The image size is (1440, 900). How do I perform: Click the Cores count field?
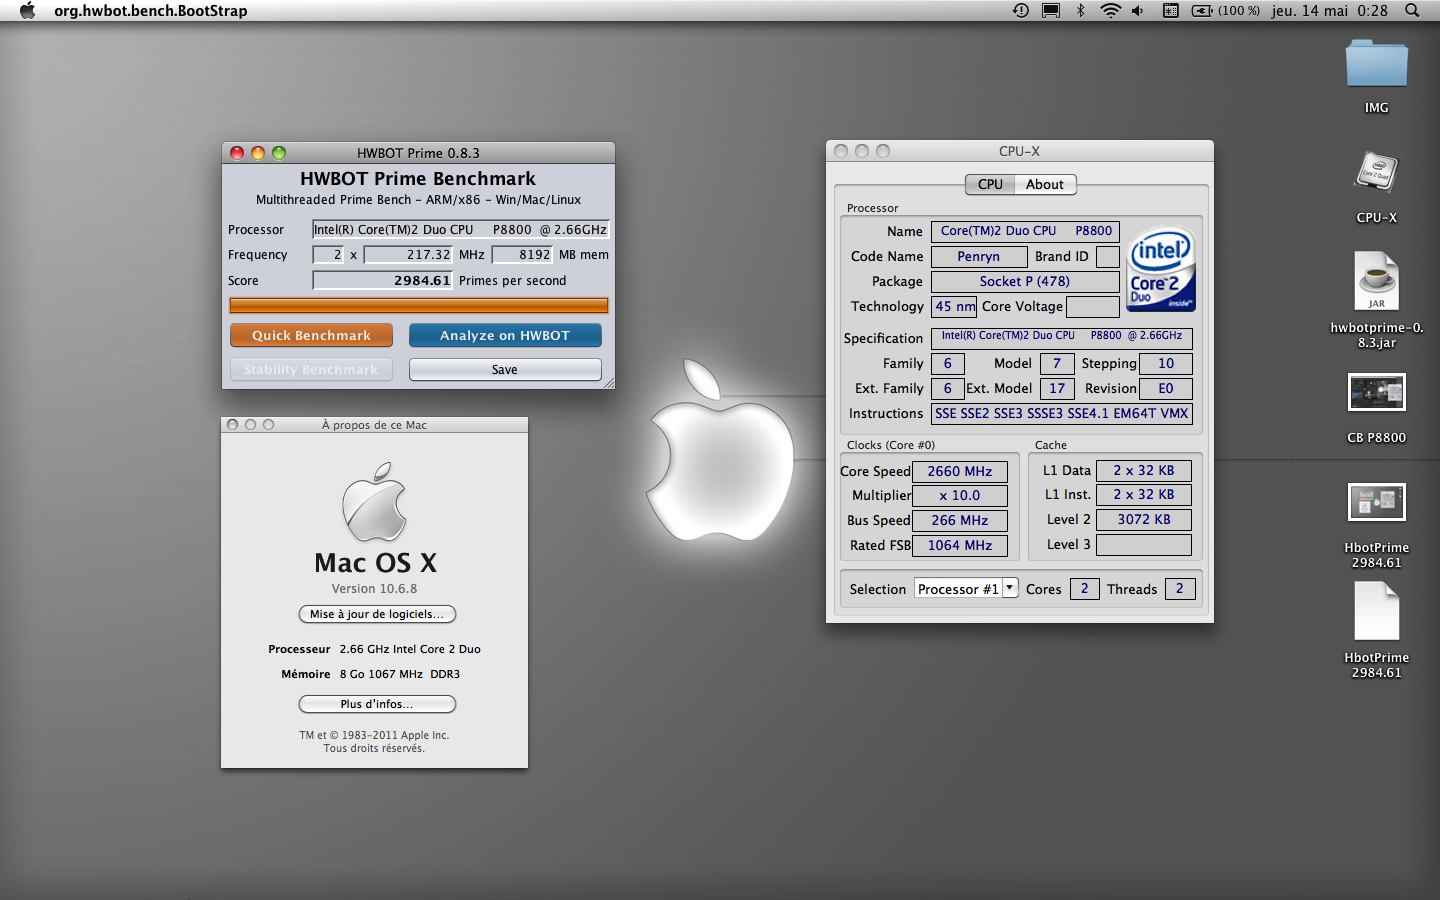(1084, 588)
